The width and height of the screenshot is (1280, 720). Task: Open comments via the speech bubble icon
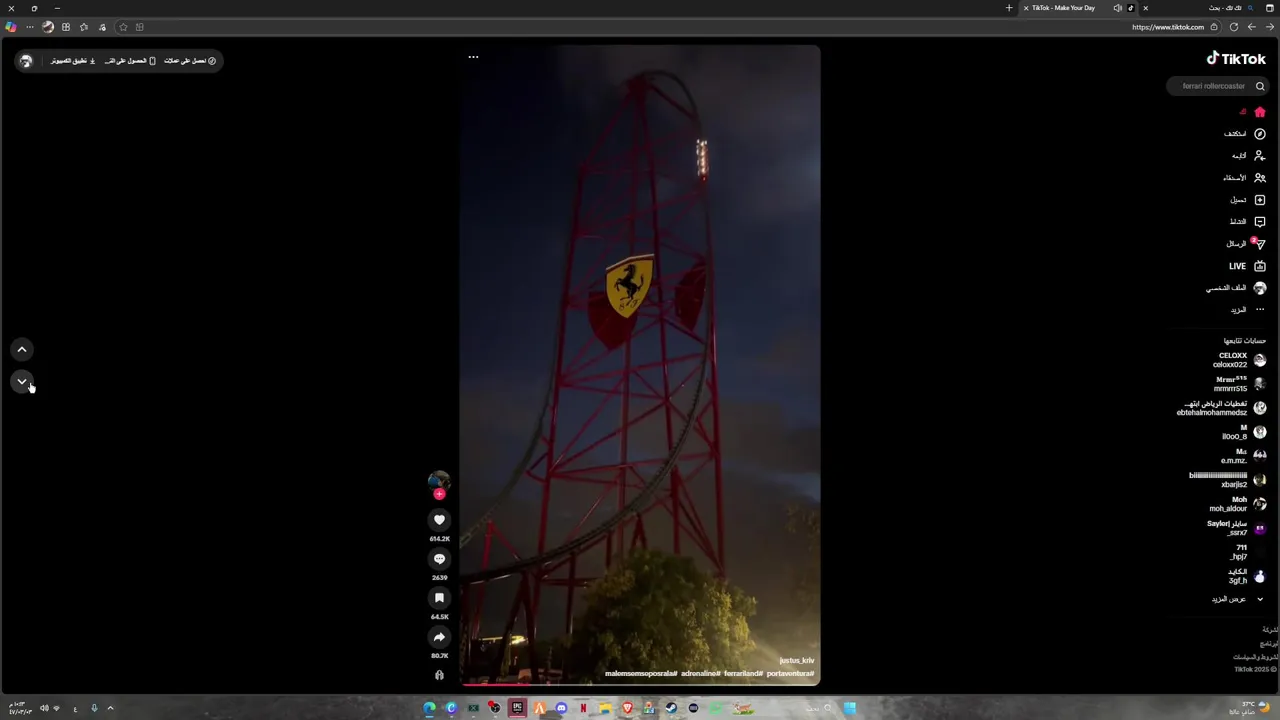click(x=439, y=559)
